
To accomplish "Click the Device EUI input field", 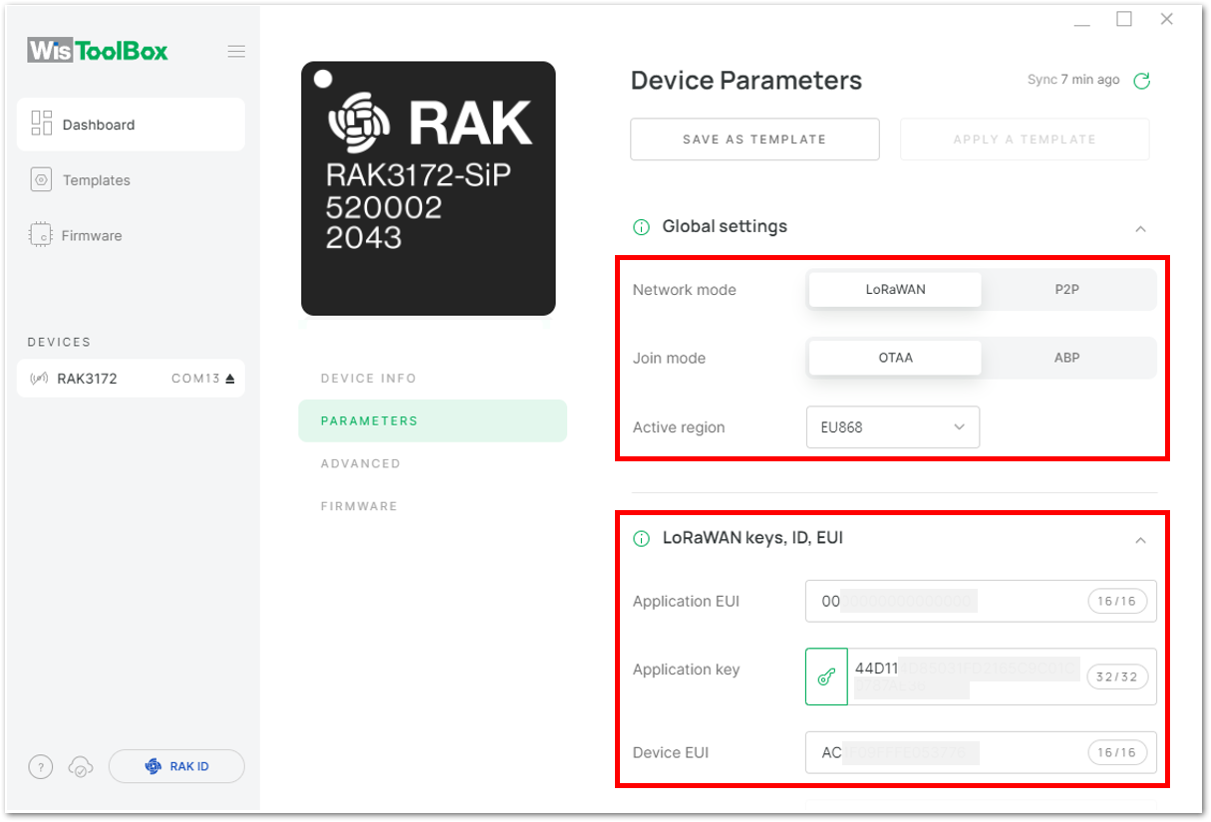I will click(x=981, y=753).
